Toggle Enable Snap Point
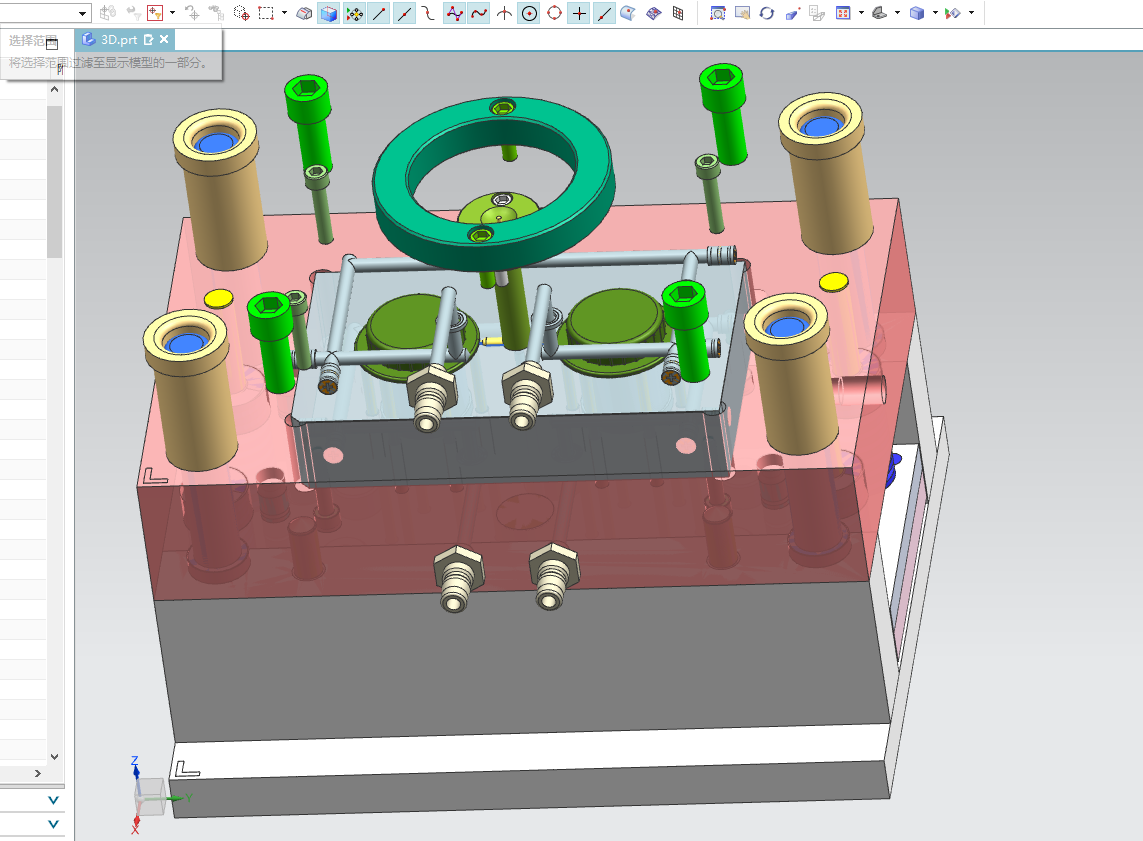The height and width of the screenshot is (841, 1143). pos(354,13)
